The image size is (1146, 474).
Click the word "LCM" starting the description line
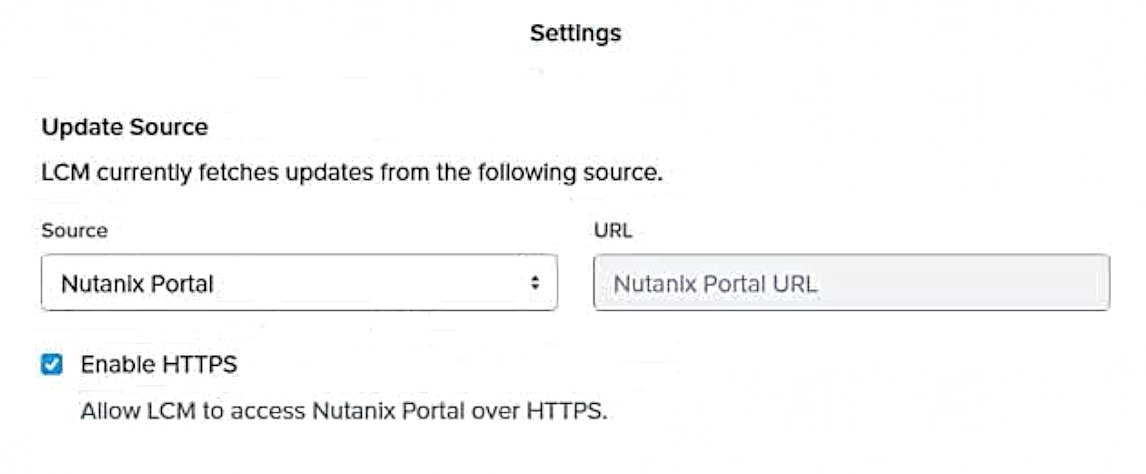click(62, 174)
